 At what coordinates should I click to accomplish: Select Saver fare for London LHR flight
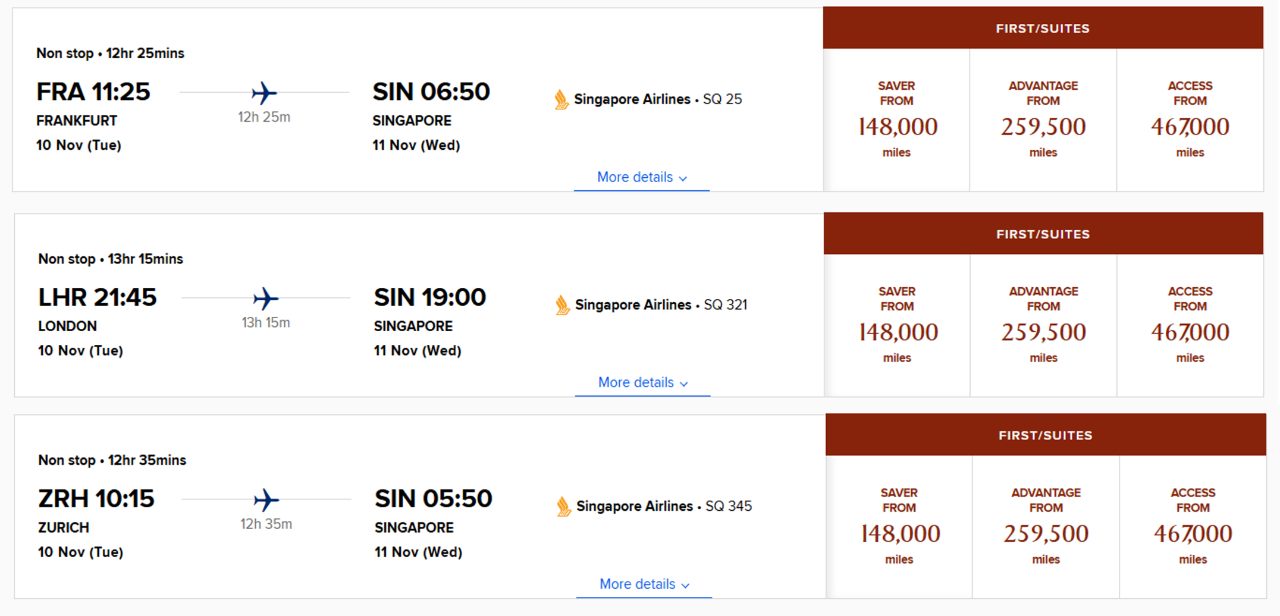coord(897,325)
